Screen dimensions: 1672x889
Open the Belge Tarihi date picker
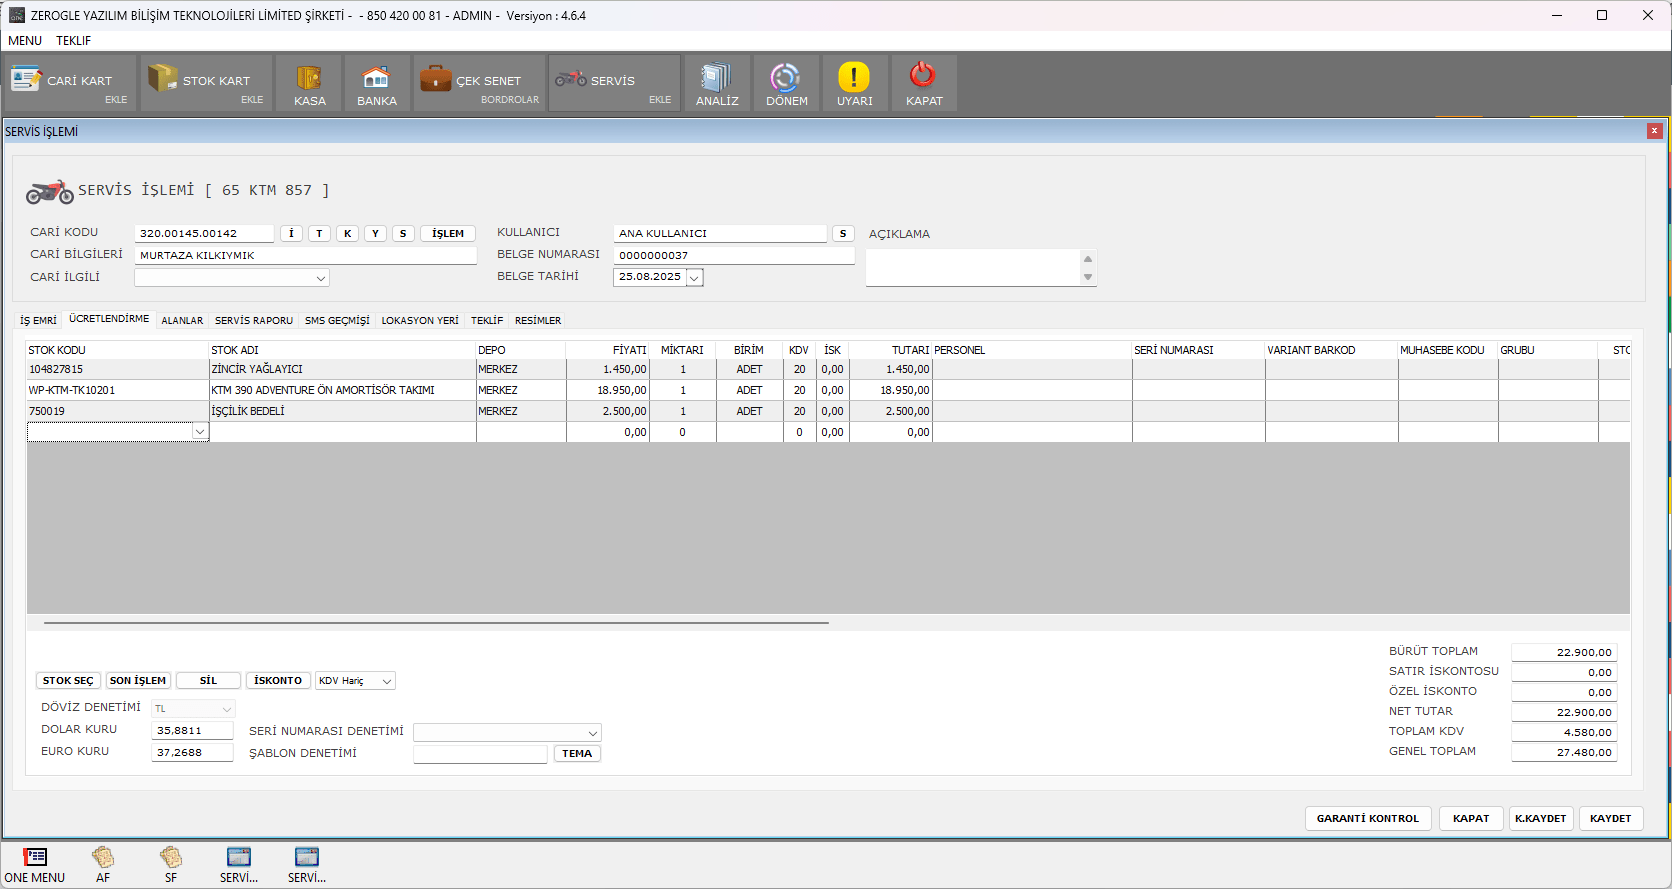point(695,278)
